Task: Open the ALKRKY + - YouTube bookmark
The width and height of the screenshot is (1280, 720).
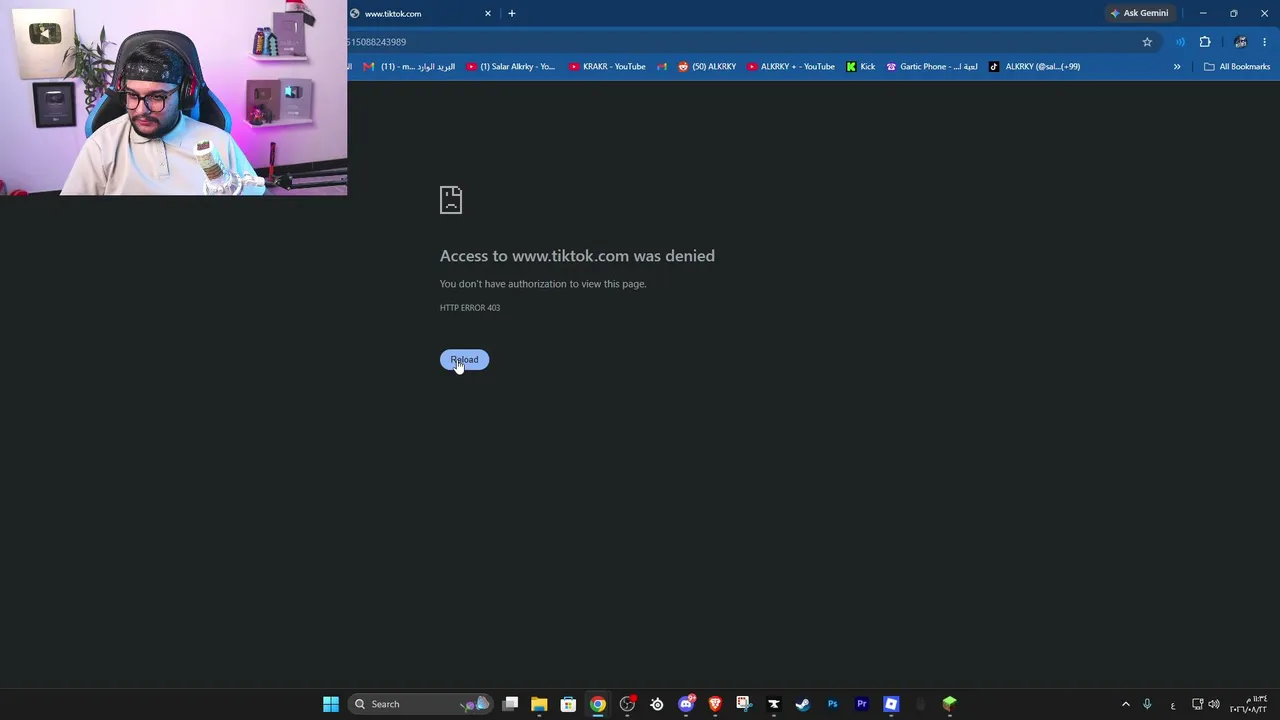Action: (791, 67)
